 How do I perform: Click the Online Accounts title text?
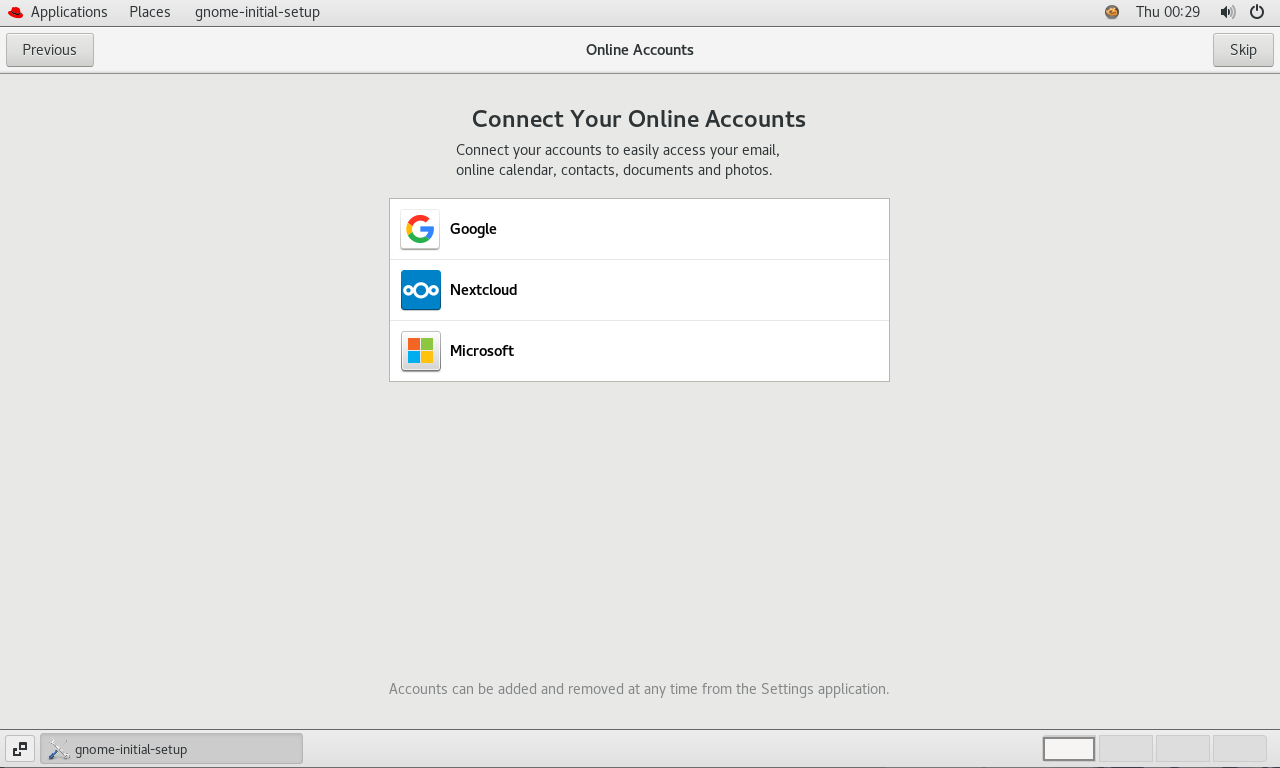(x=640, y=50)
